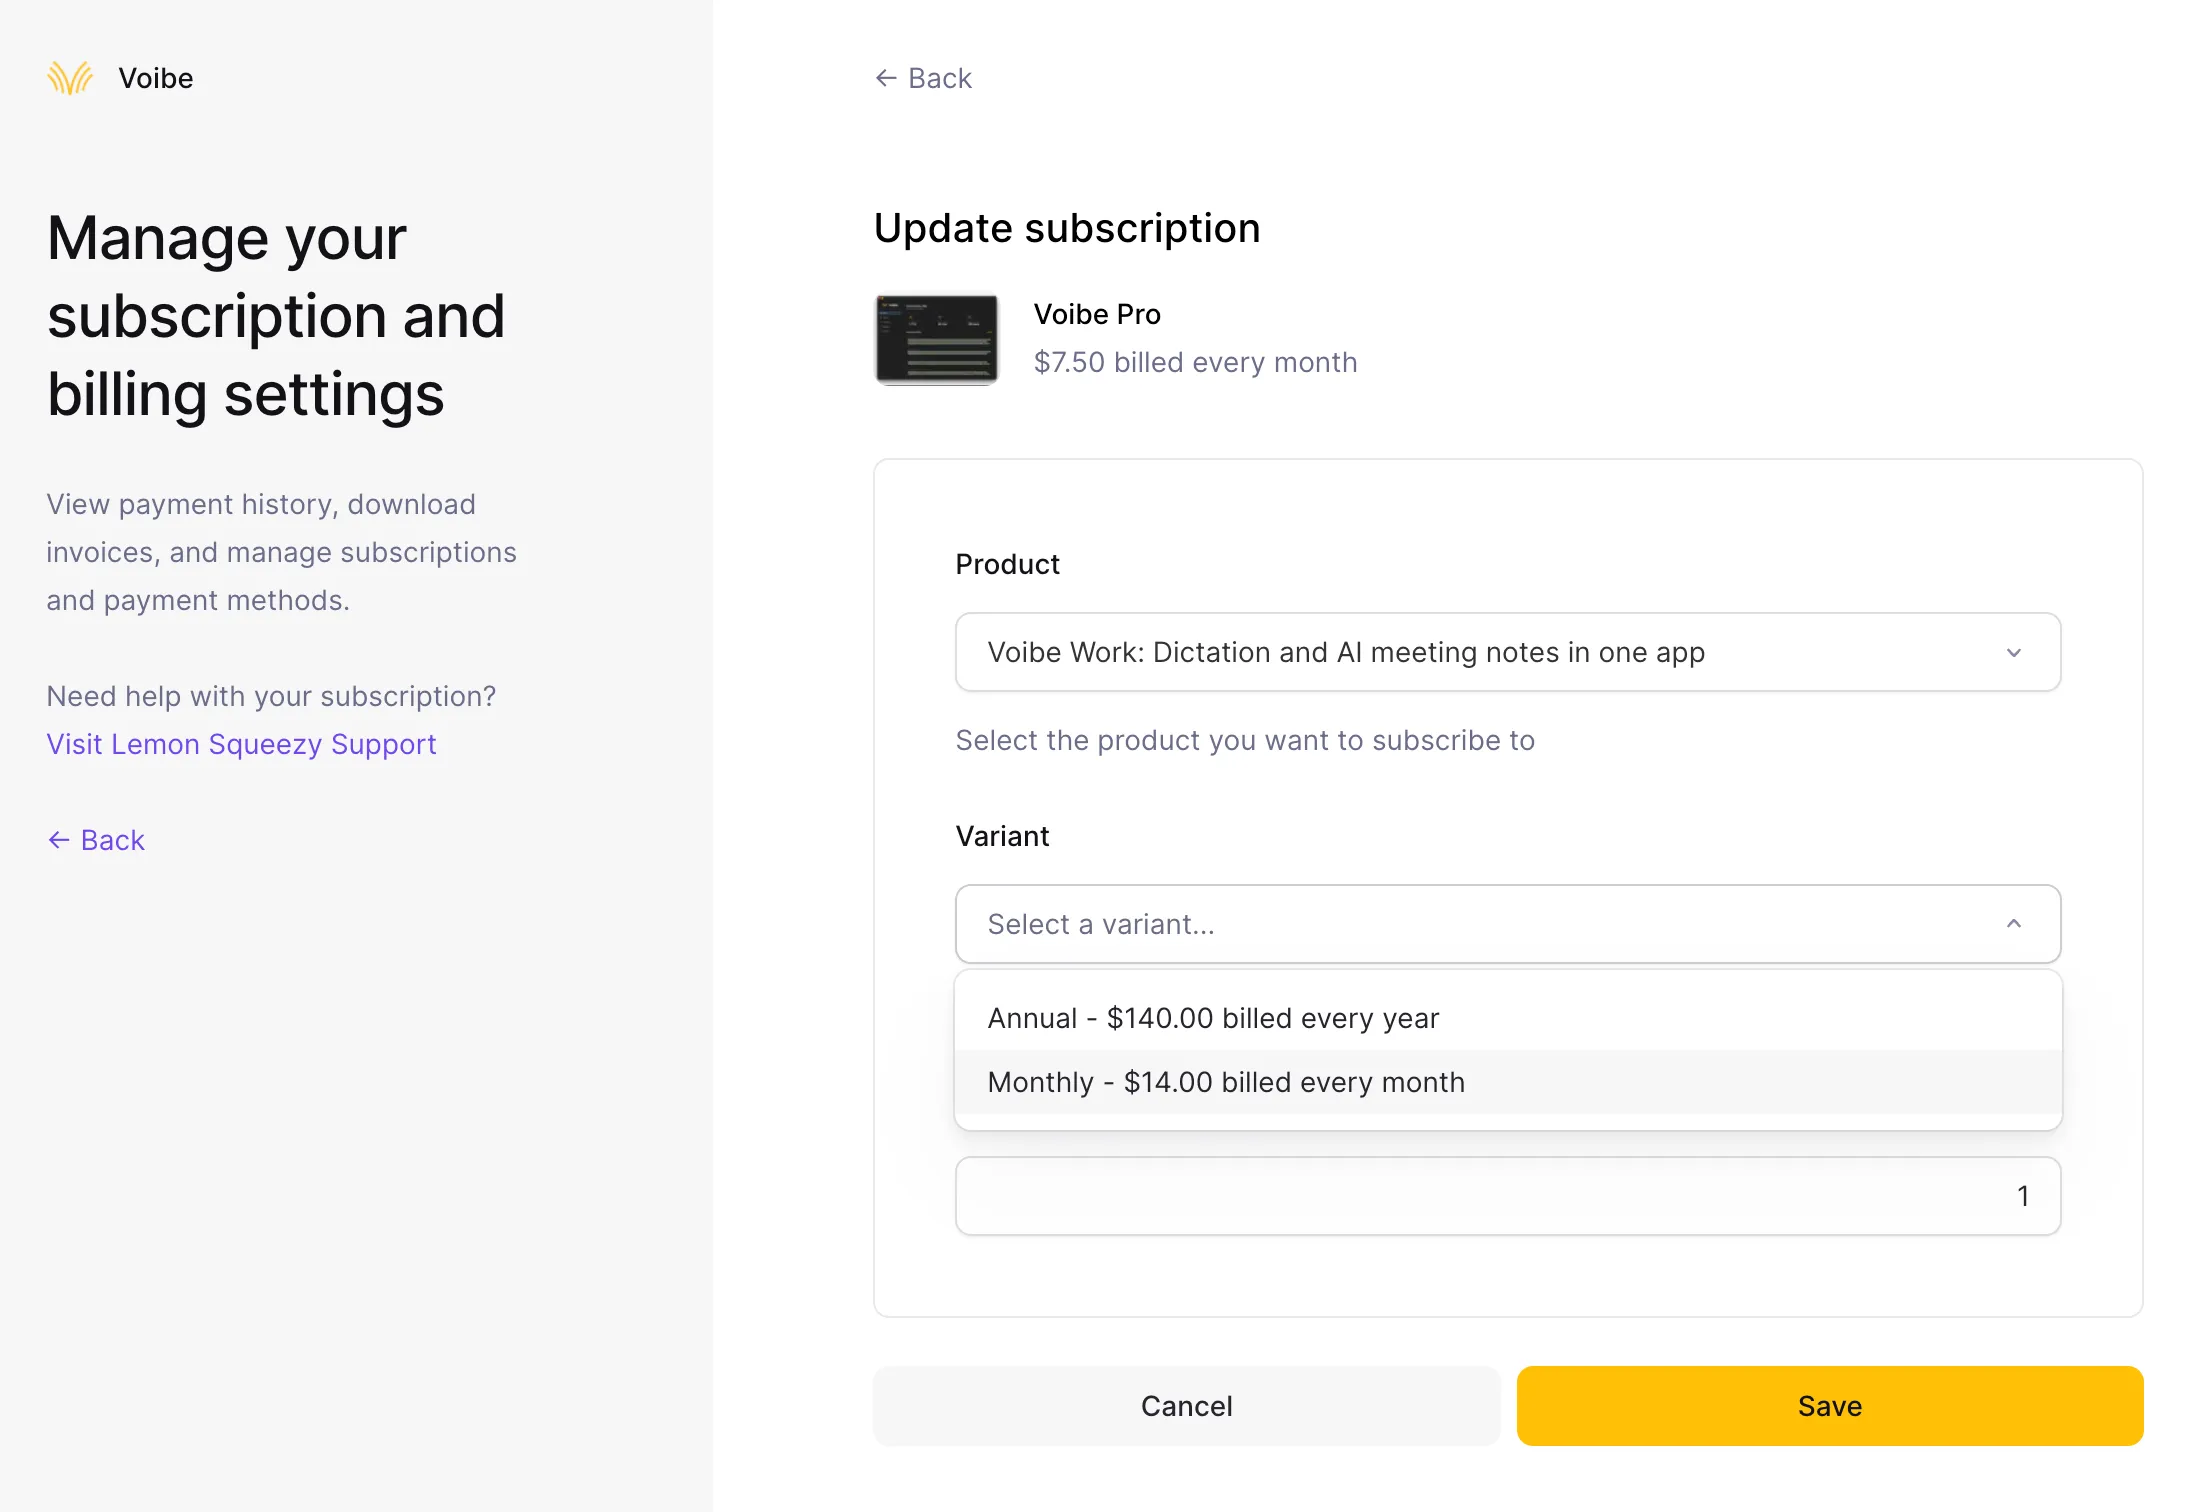The width and height of the screenshot is (2198, 1512).
Task: Click the quantity input field
Action: (1508, 1196)
